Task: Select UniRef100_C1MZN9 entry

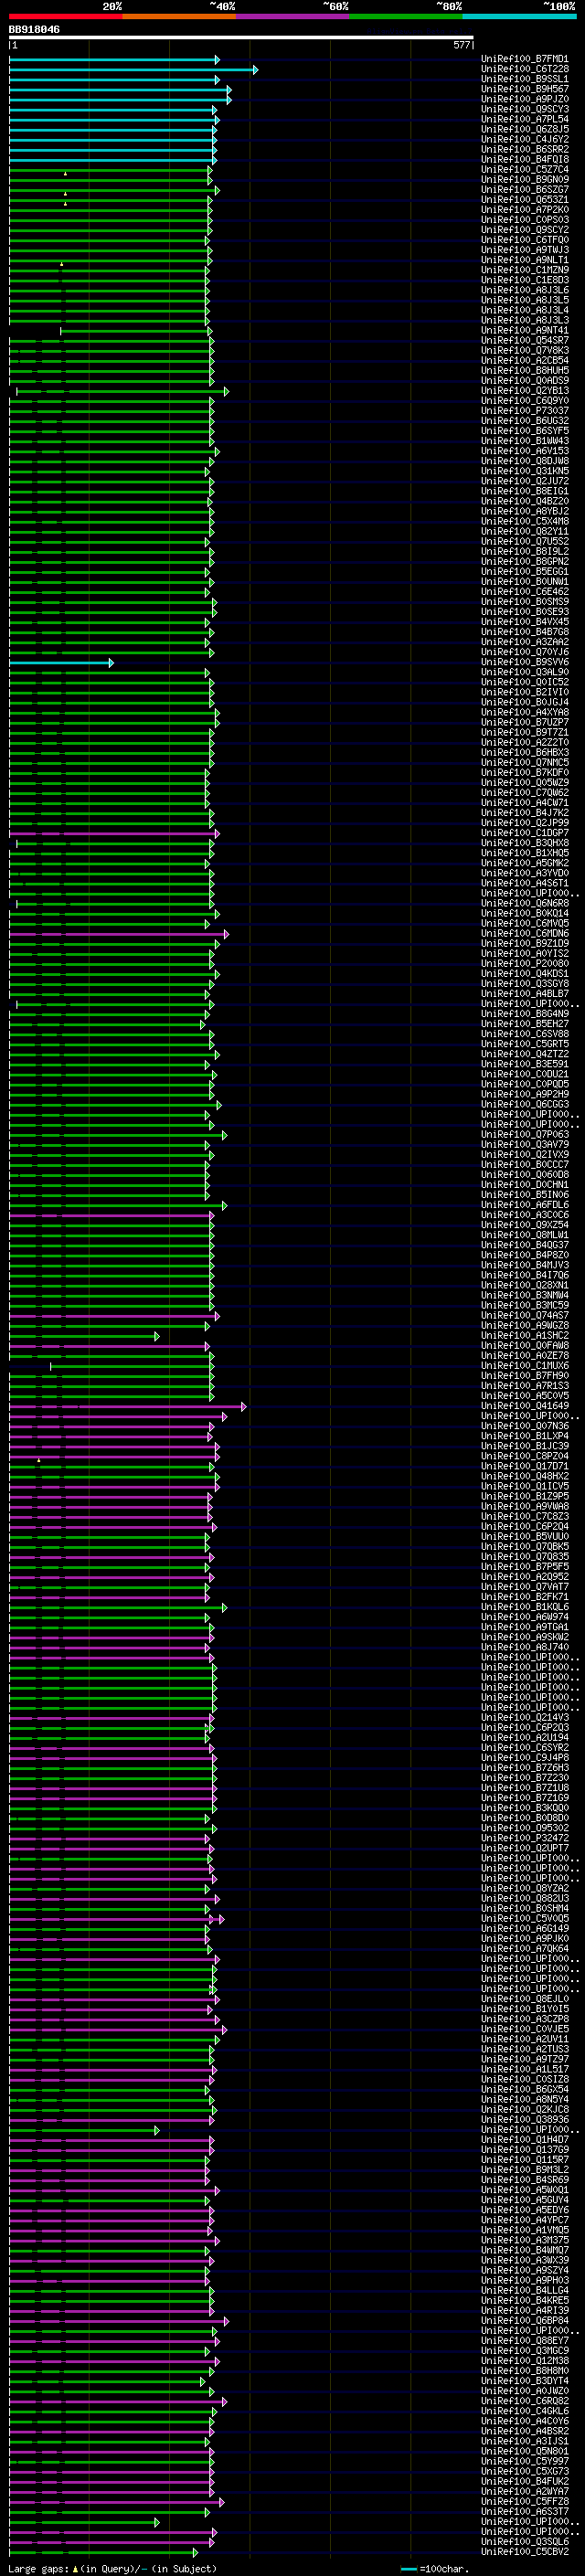Action: pos(525,270)
